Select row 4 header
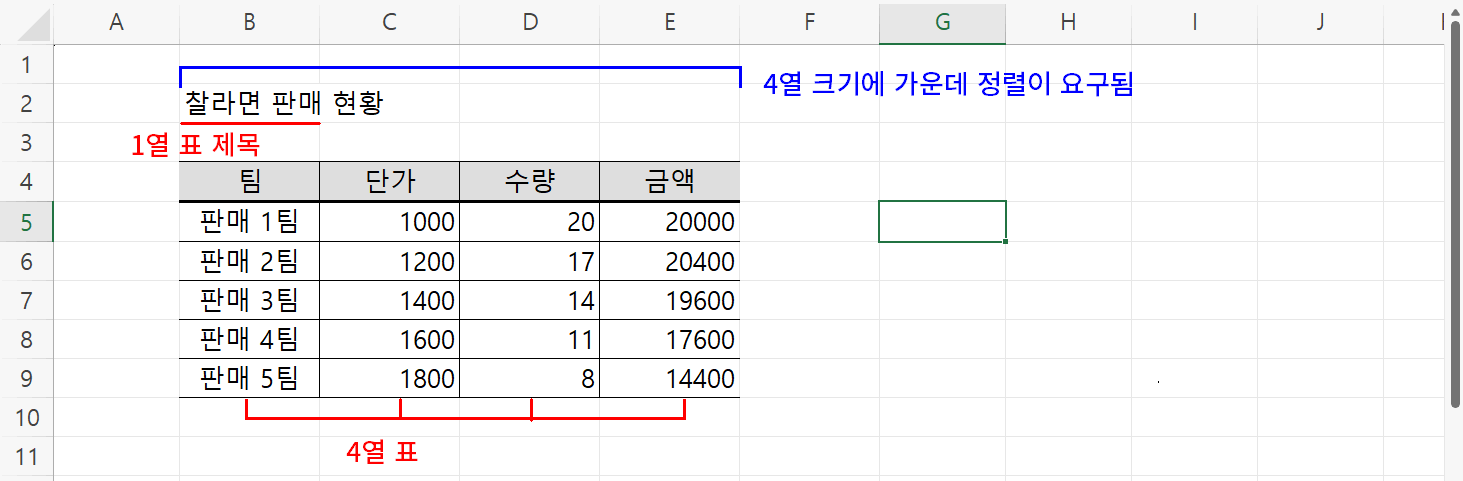Viewport: 1463px width, 481px height. pos(27,182)
